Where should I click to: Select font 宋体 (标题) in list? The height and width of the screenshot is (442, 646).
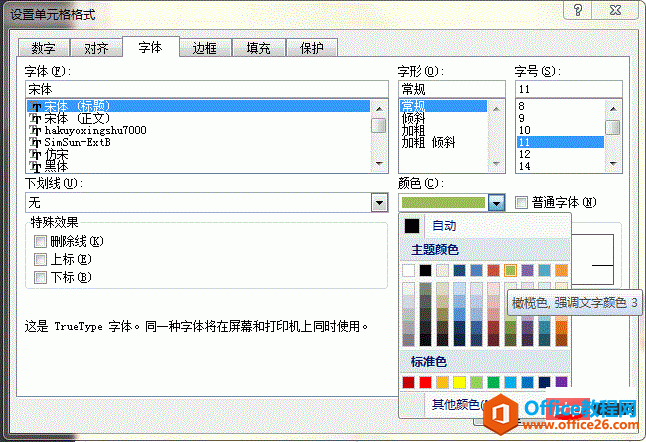[199, 106]
